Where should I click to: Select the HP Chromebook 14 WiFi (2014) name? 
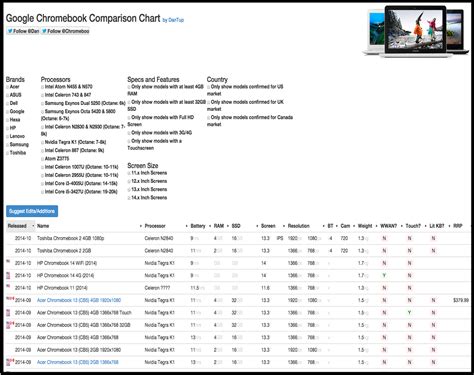[x=67, y=263]
